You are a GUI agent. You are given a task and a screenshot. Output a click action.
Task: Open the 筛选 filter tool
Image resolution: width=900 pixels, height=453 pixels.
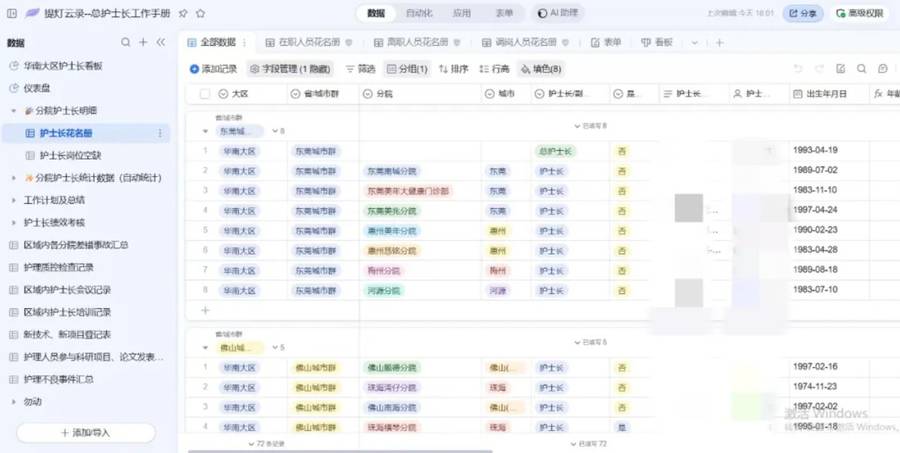[360, 69]
